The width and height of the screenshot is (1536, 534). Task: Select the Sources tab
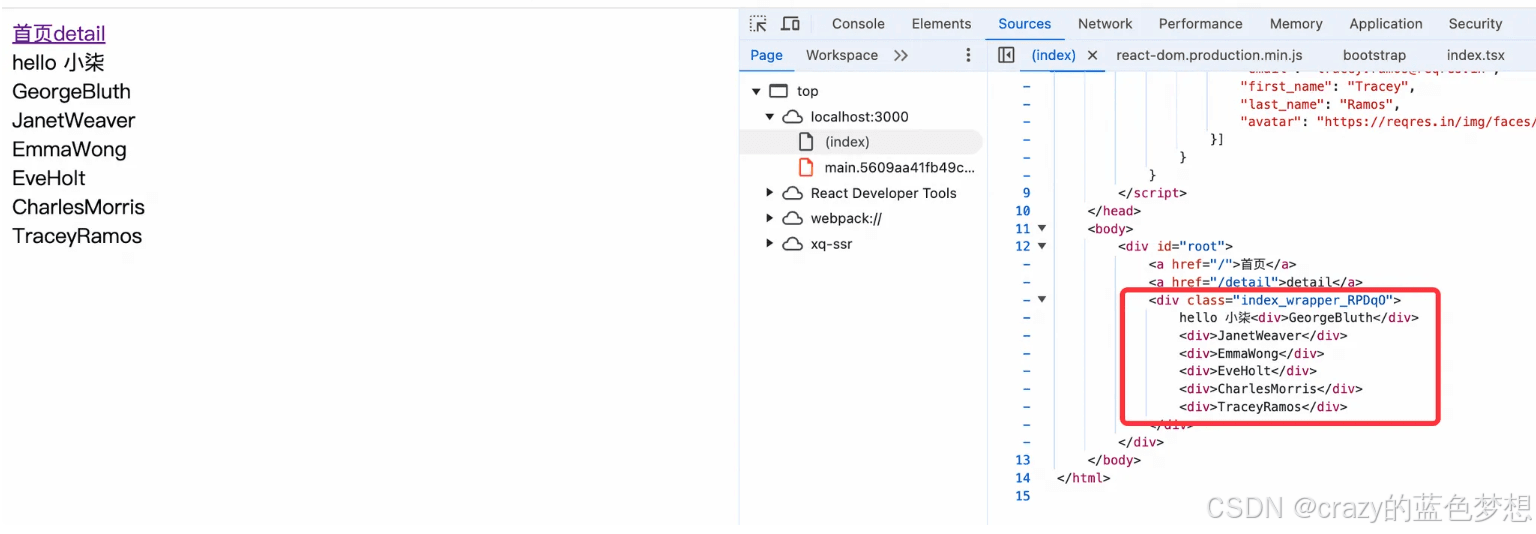(1025, 24)
